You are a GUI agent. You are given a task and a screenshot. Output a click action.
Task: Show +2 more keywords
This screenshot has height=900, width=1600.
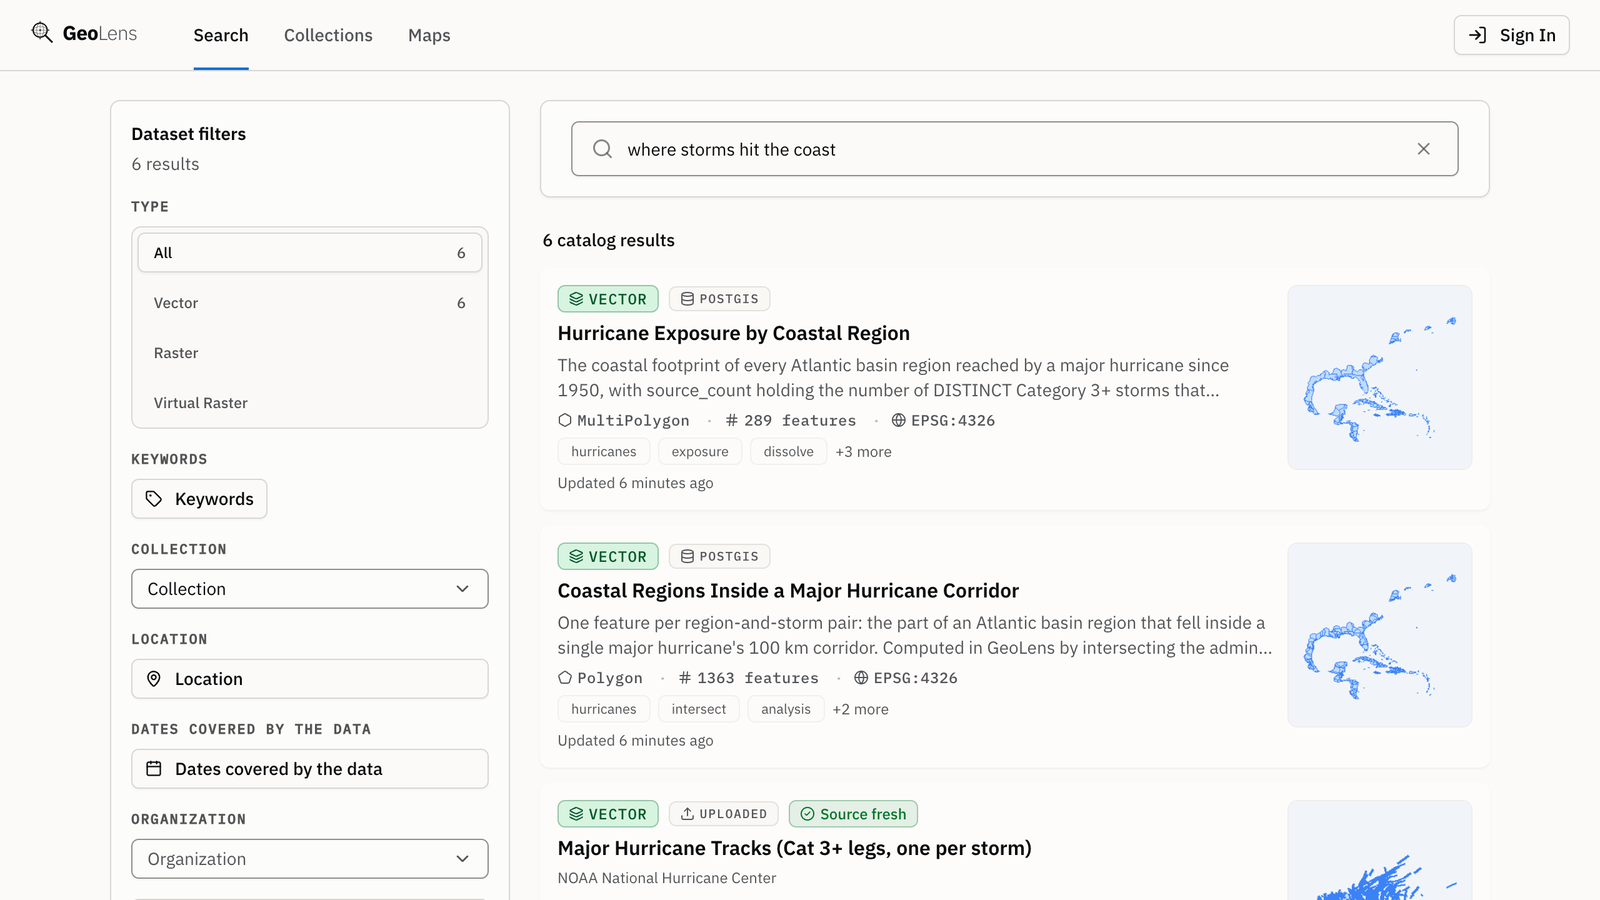(x=861, y=709)
